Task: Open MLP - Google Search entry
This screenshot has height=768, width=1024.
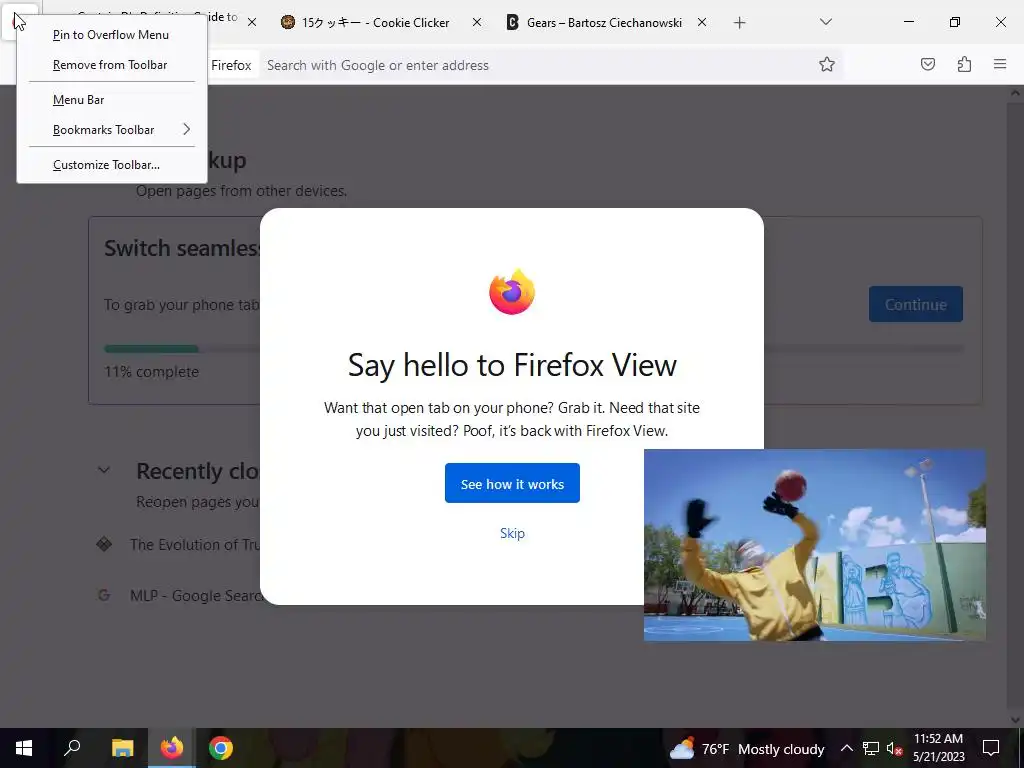Action: coord(195,596)
